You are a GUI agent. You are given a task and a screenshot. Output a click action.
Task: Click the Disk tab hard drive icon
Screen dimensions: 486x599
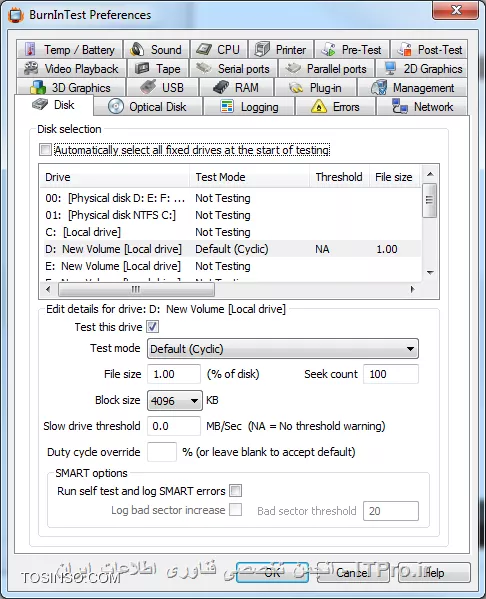40,104
